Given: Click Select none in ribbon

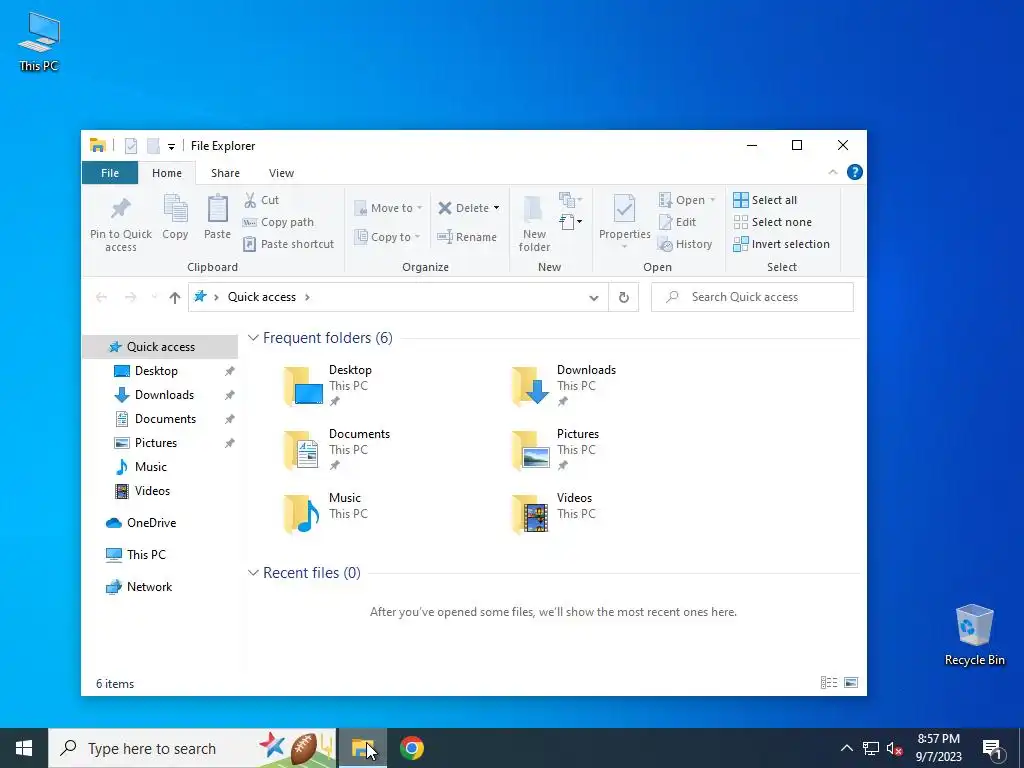Looking at the screenshot, I should click(x=773, y=222).
